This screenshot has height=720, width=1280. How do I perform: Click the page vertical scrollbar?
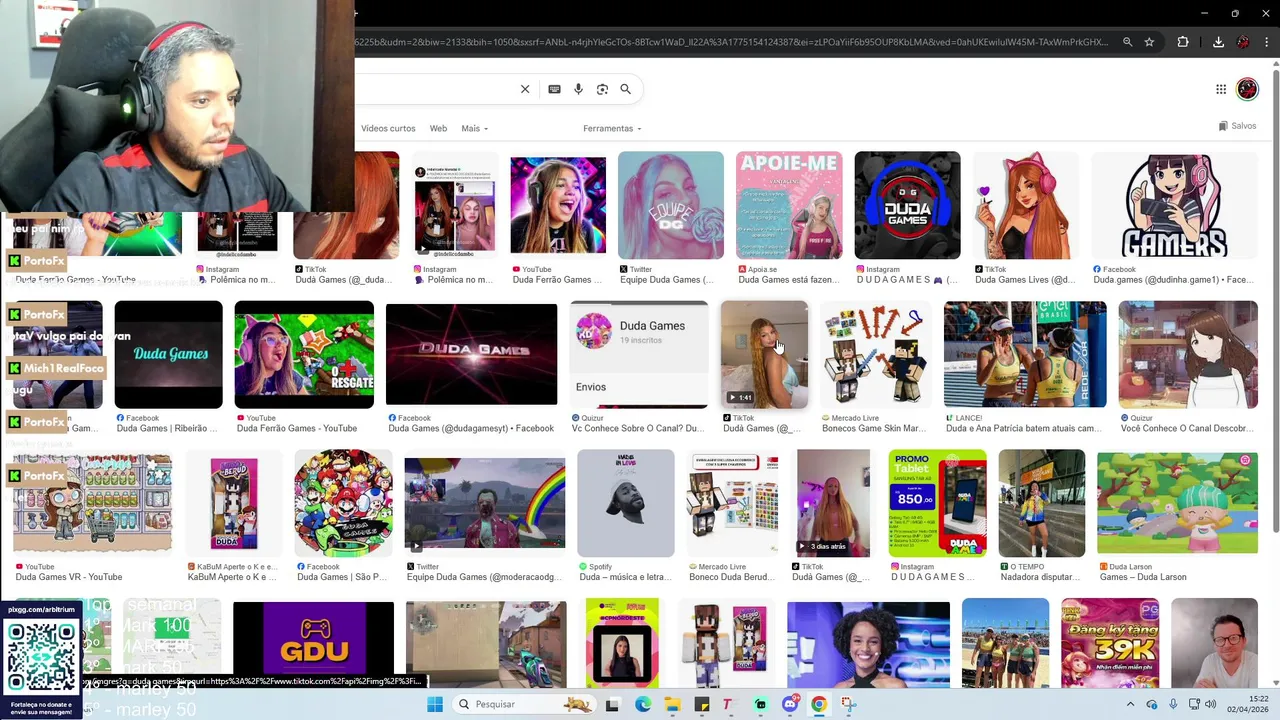(x=1275, y=375)
